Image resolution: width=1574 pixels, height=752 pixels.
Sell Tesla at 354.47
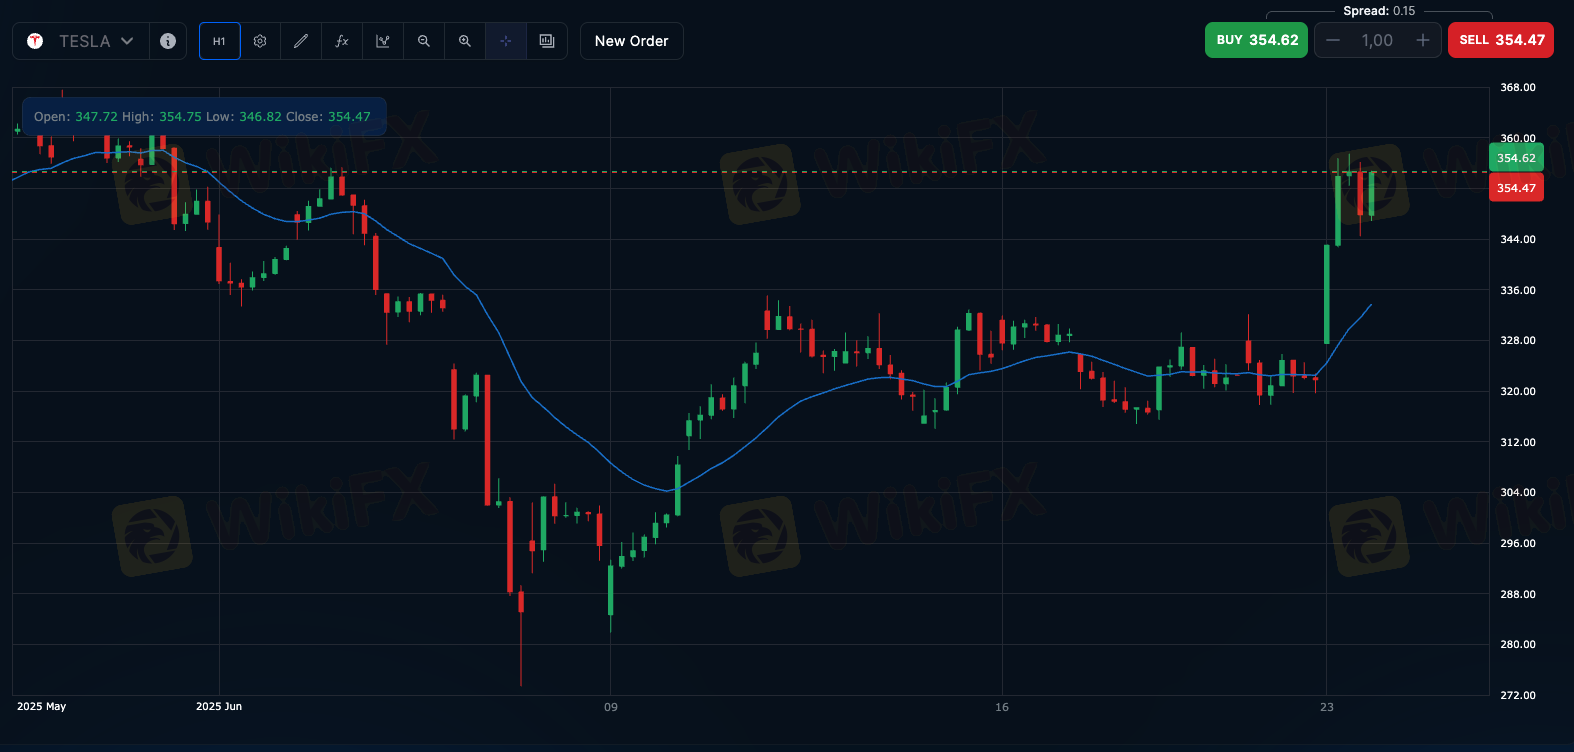point(1501,40)
